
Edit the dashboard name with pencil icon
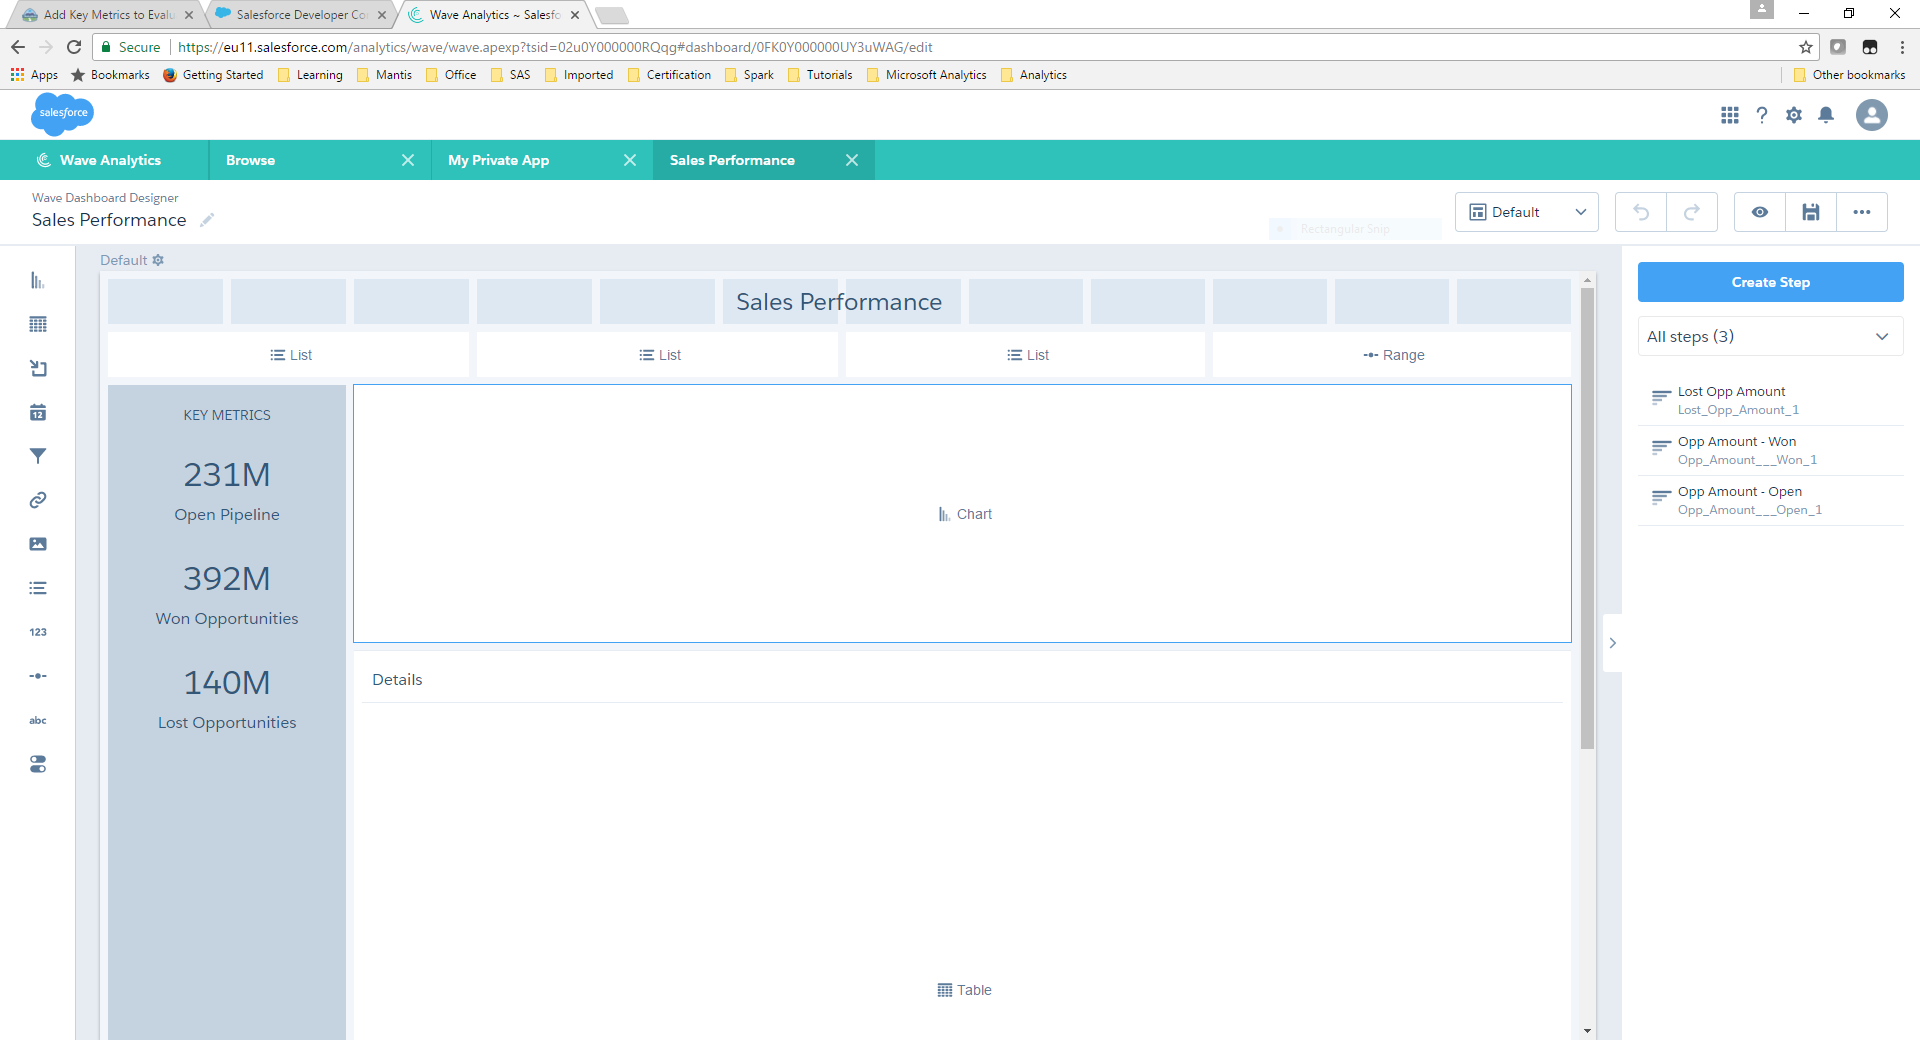tap(207, 220)
